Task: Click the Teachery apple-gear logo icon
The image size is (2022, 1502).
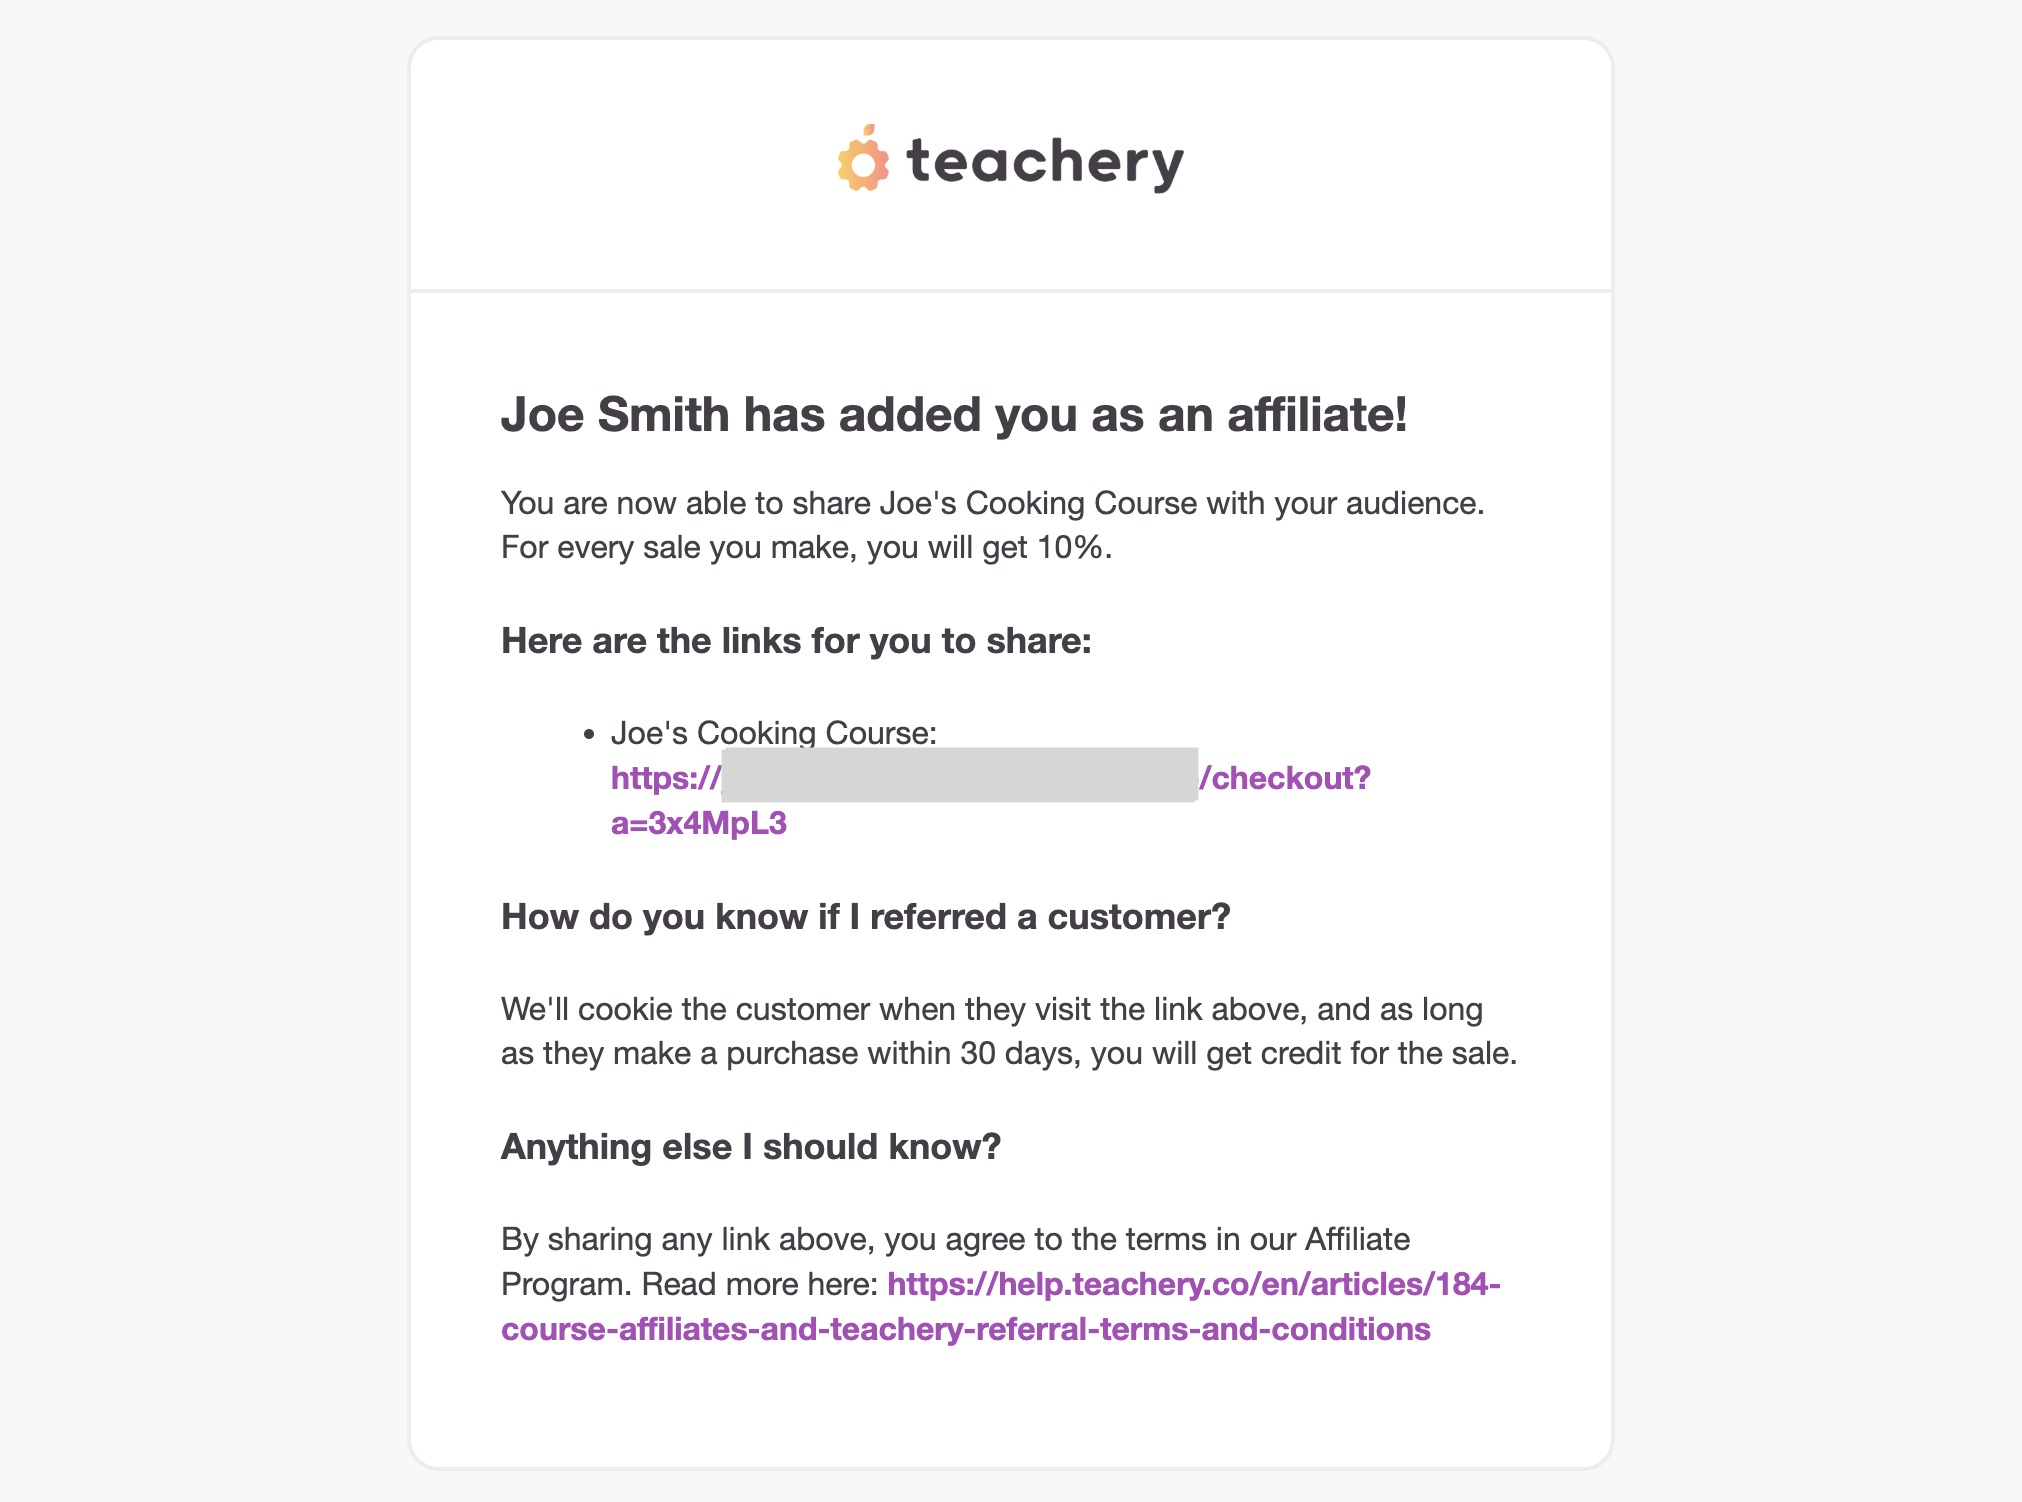Action: click(863, 159)
